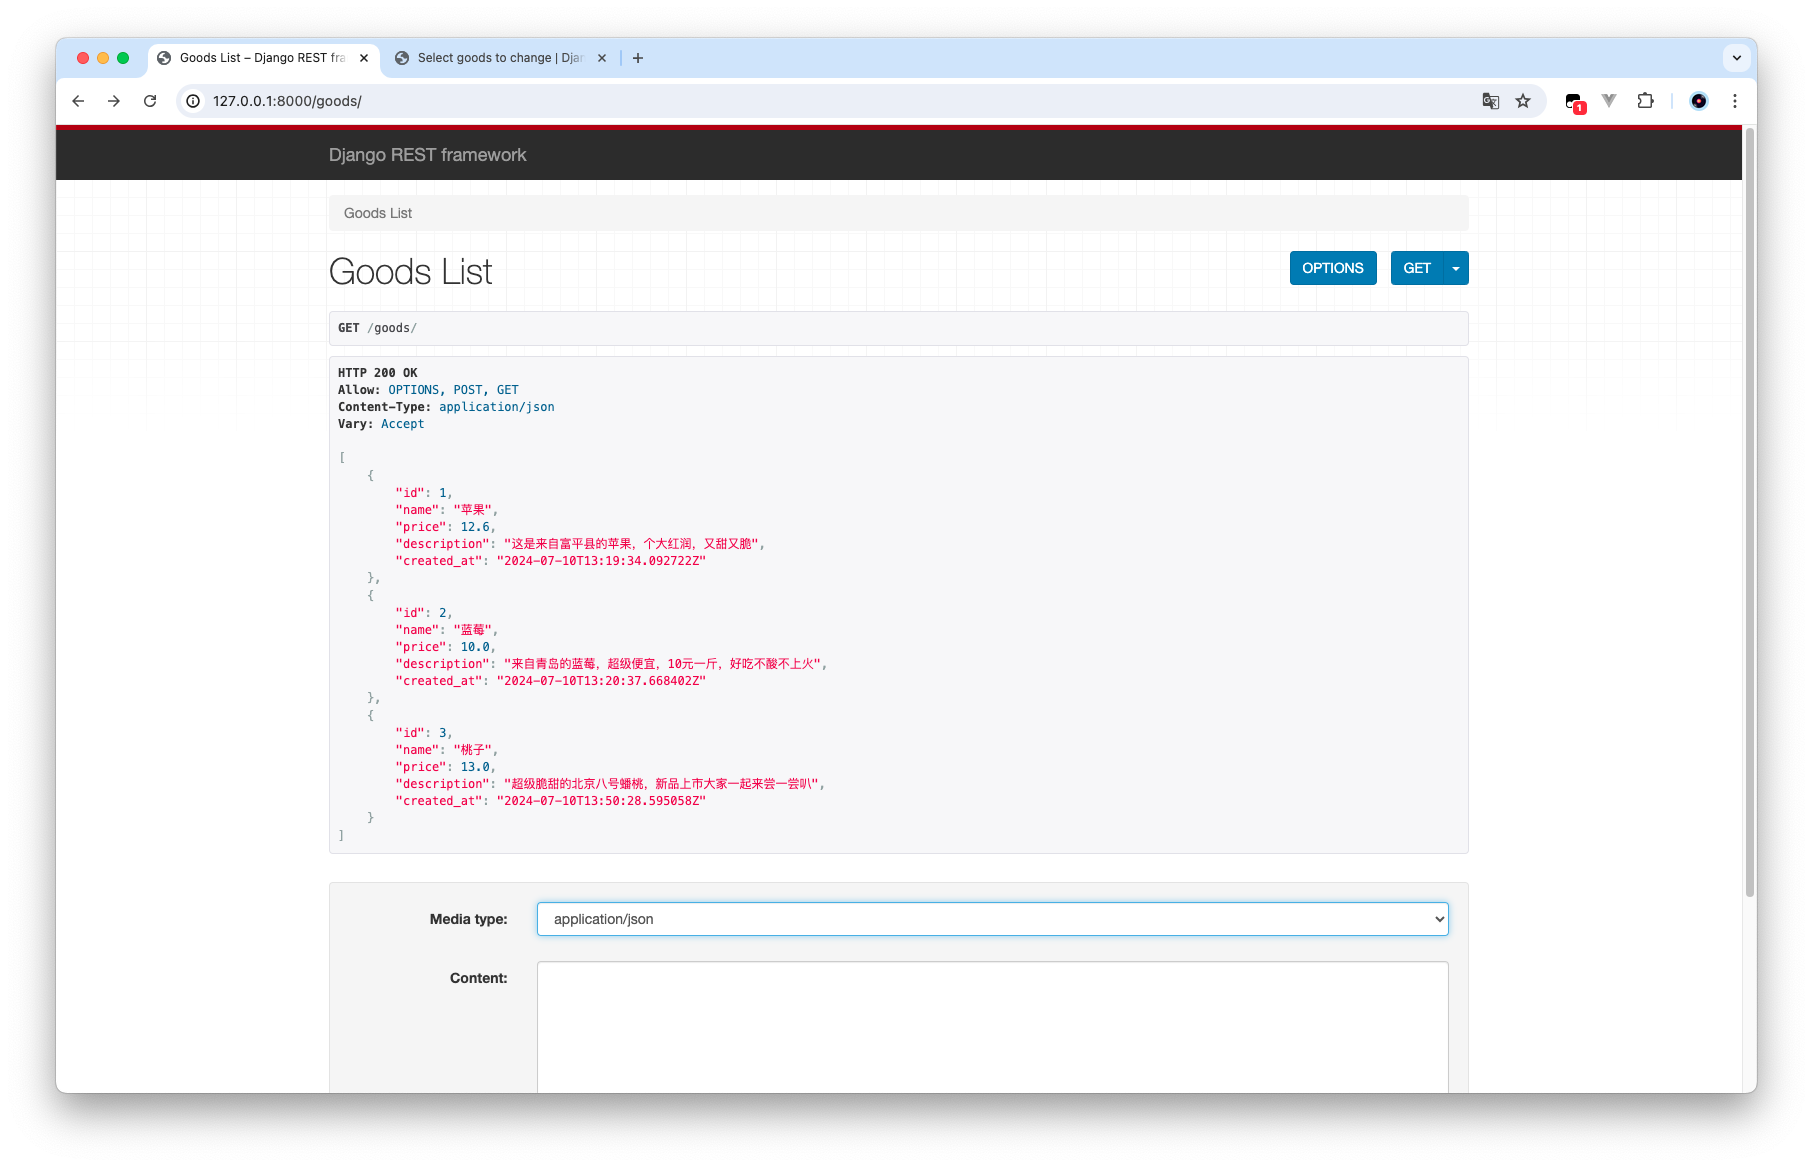Switch to Select goods to change tab

pos(500,58)
